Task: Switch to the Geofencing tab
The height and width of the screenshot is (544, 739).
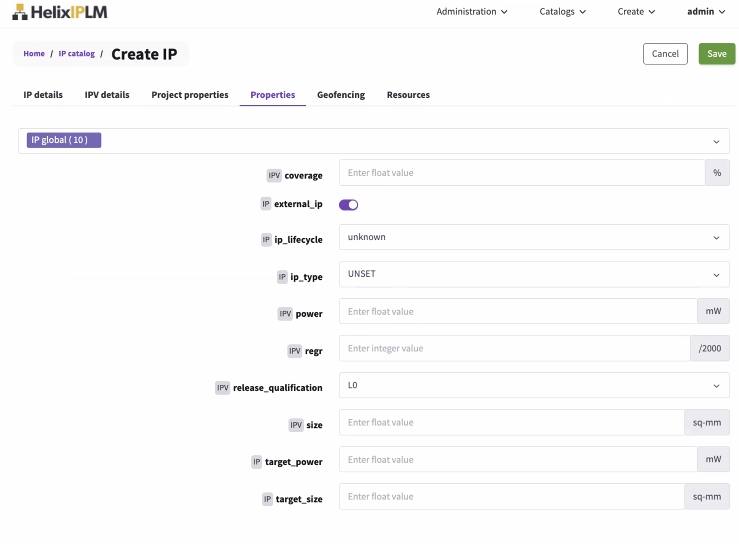Action: click(x=341, y=95)
